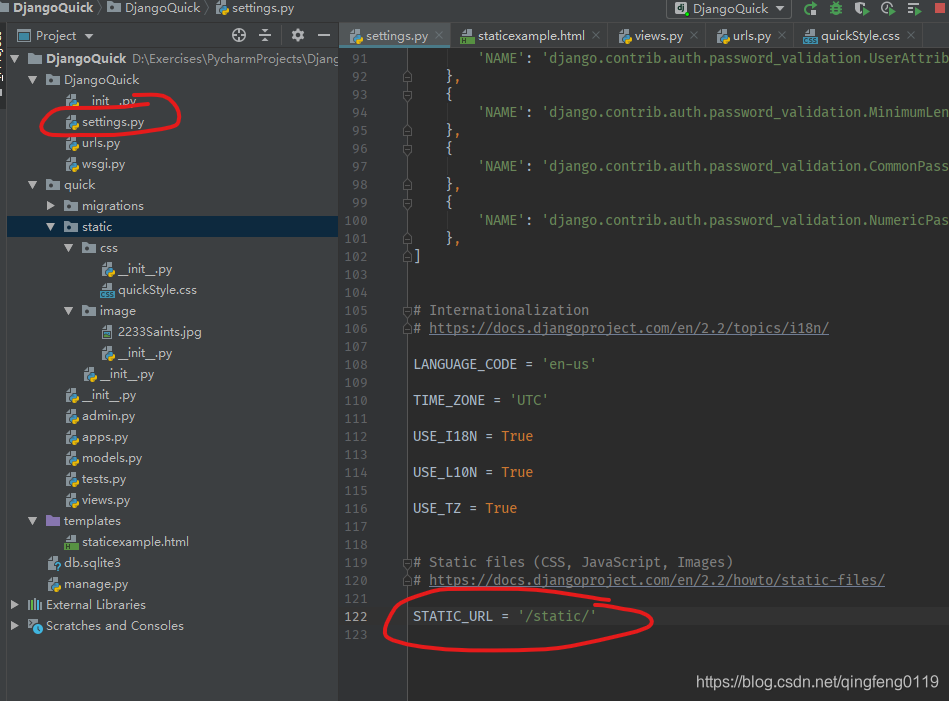This screenshot has height=701, width=949.
Task: Select wsgi.py in project tree
Action: click(x=103, y=164)
